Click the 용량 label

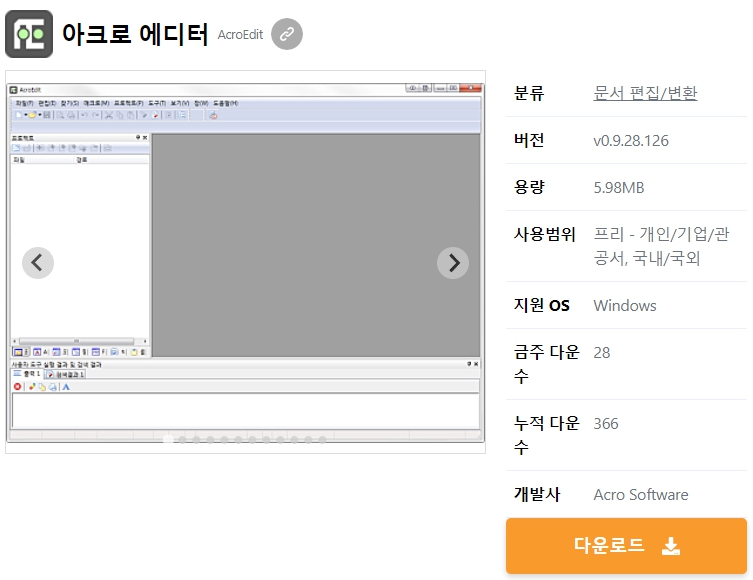click(x=529, y=187)
